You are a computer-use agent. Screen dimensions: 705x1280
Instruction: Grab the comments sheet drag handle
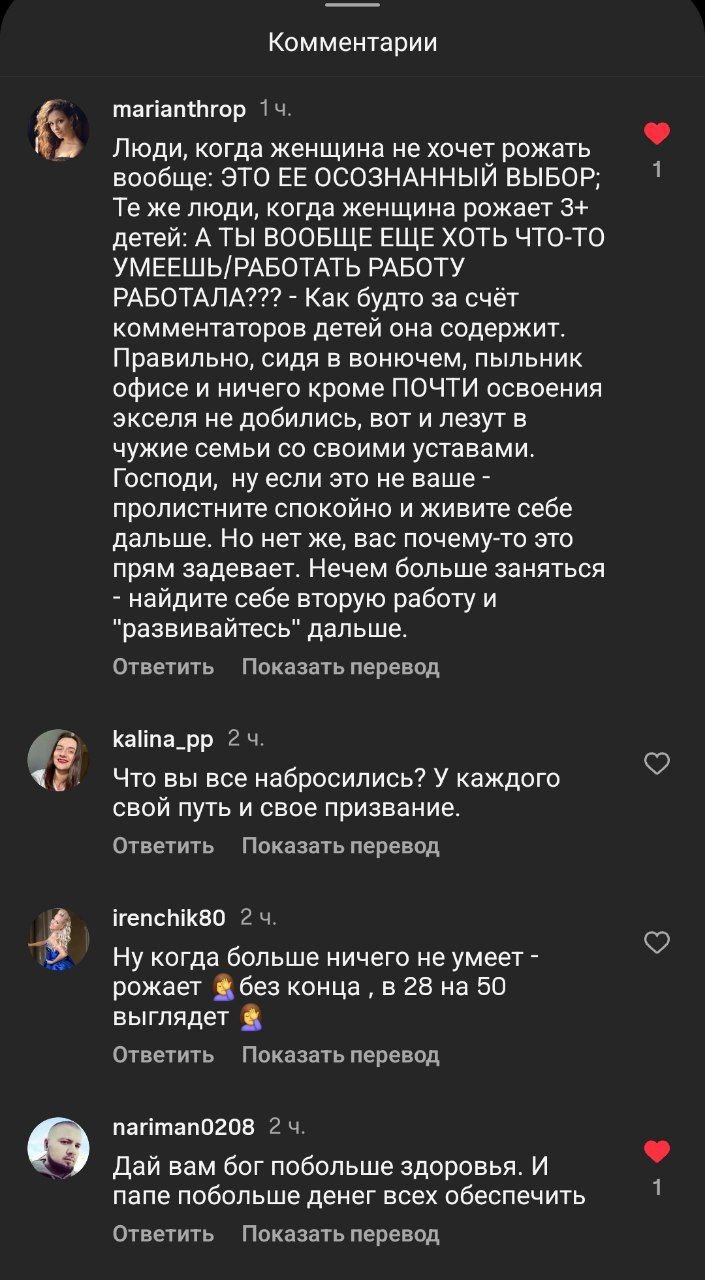(352, 5)
